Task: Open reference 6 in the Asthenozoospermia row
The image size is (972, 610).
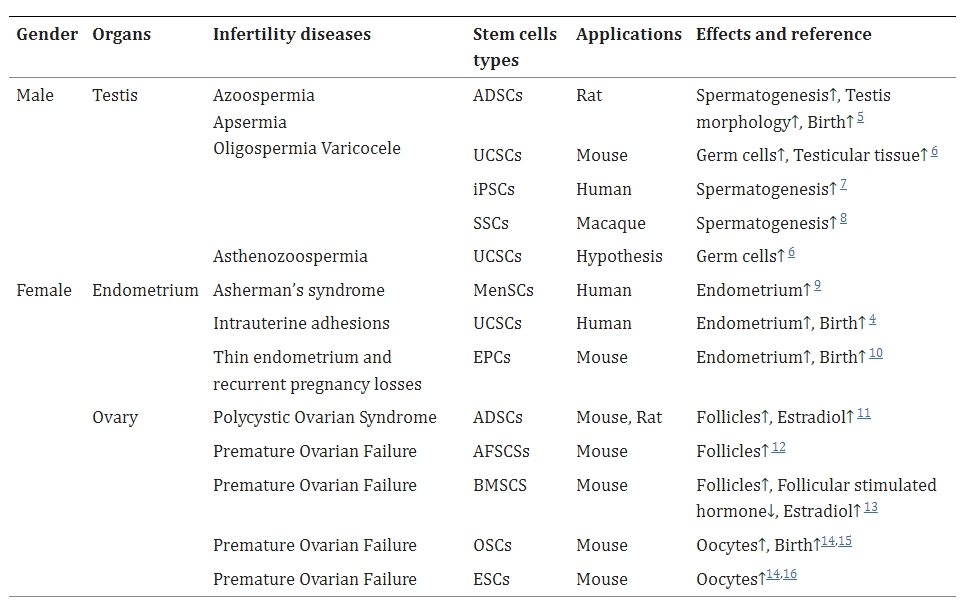Action: 791,252
